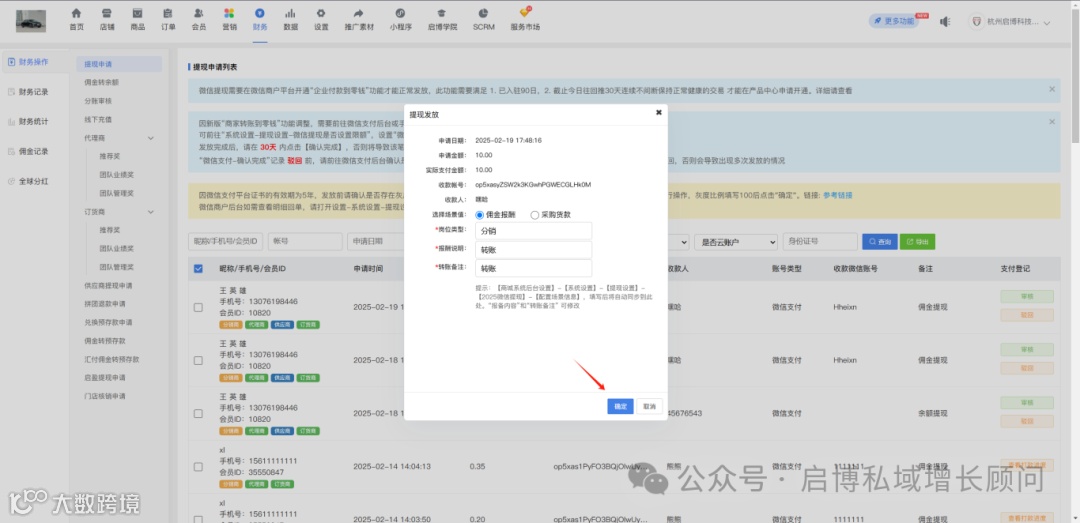Confirm the payout with 确定 button
This screenshot has width=1080, height=523.
point(621,406)
